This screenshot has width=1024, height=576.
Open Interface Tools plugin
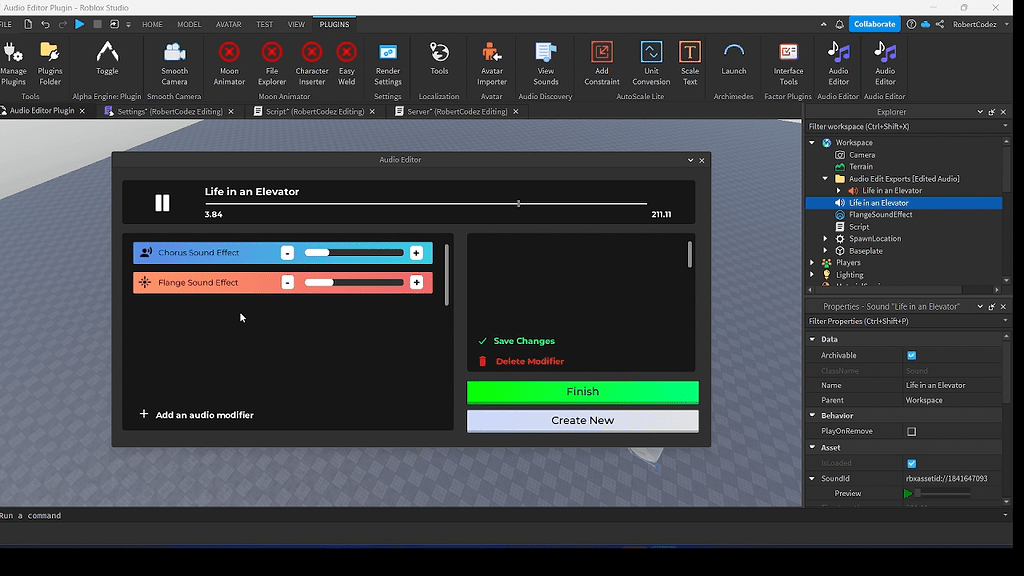pos(788,63)
